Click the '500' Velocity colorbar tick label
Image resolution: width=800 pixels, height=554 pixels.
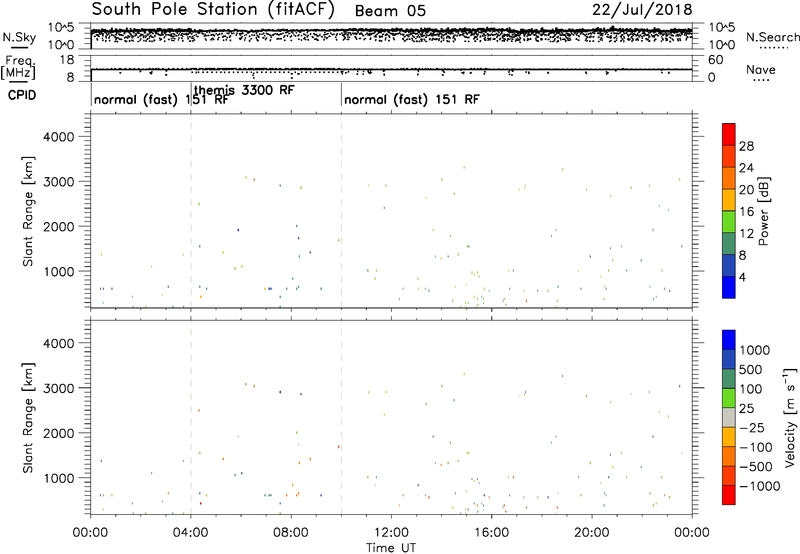(x=751, y=369)
